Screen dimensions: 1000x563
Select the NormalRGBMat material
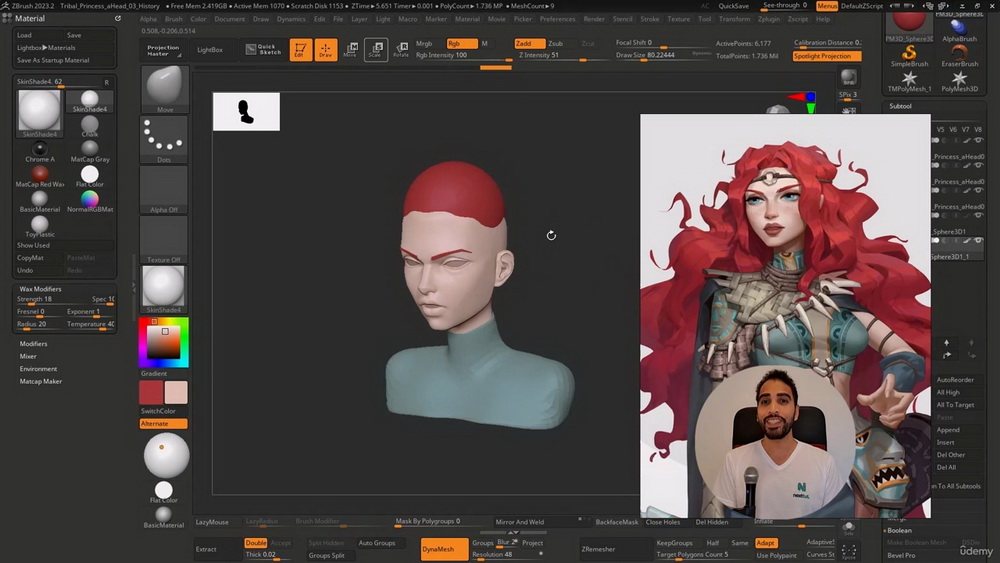(90, 201)
